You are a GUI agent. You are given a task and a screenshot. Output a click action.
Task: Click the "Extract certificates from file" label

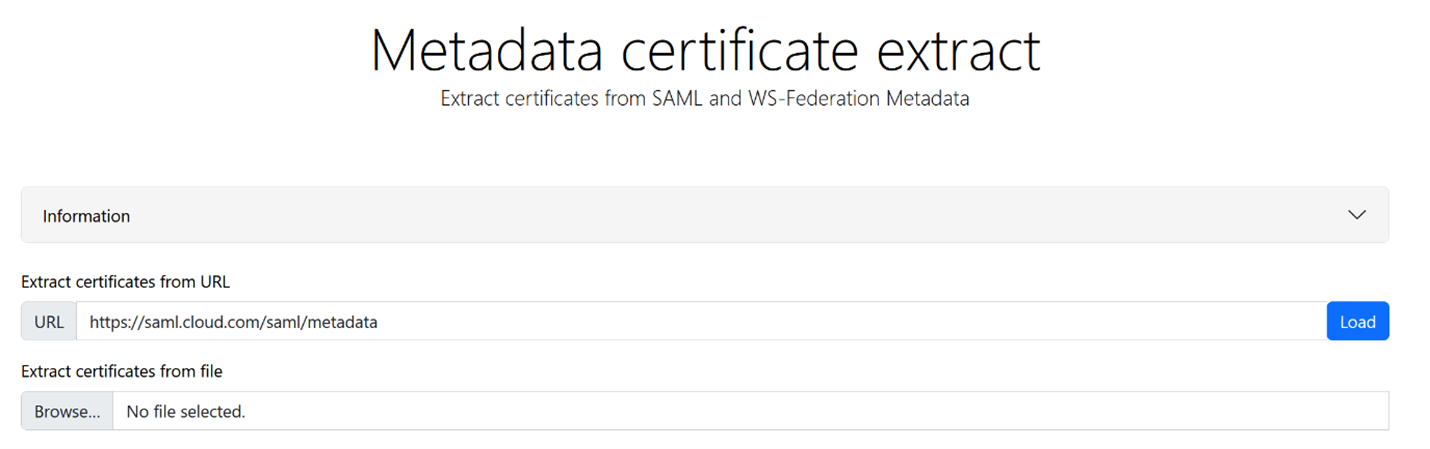pyautogui.click(x=121, y=371)
